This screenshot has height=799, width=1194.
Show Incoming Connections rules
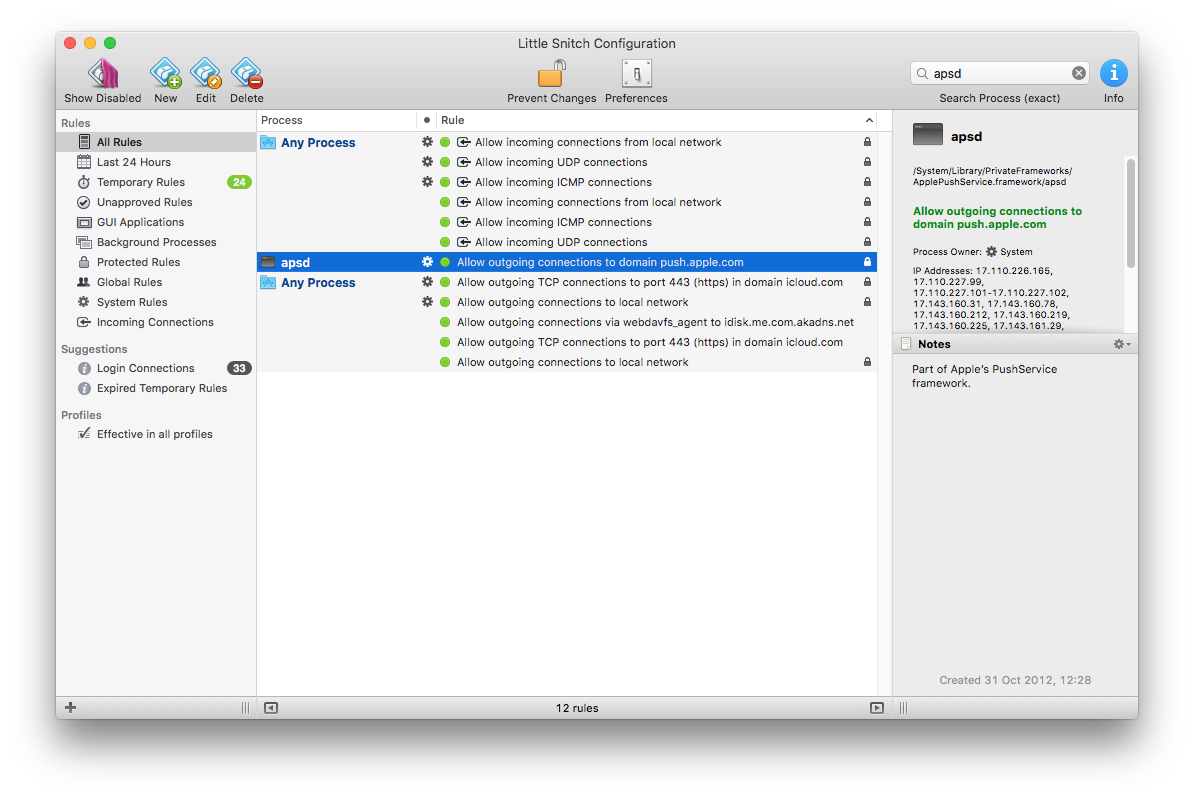tap(156, 321)
